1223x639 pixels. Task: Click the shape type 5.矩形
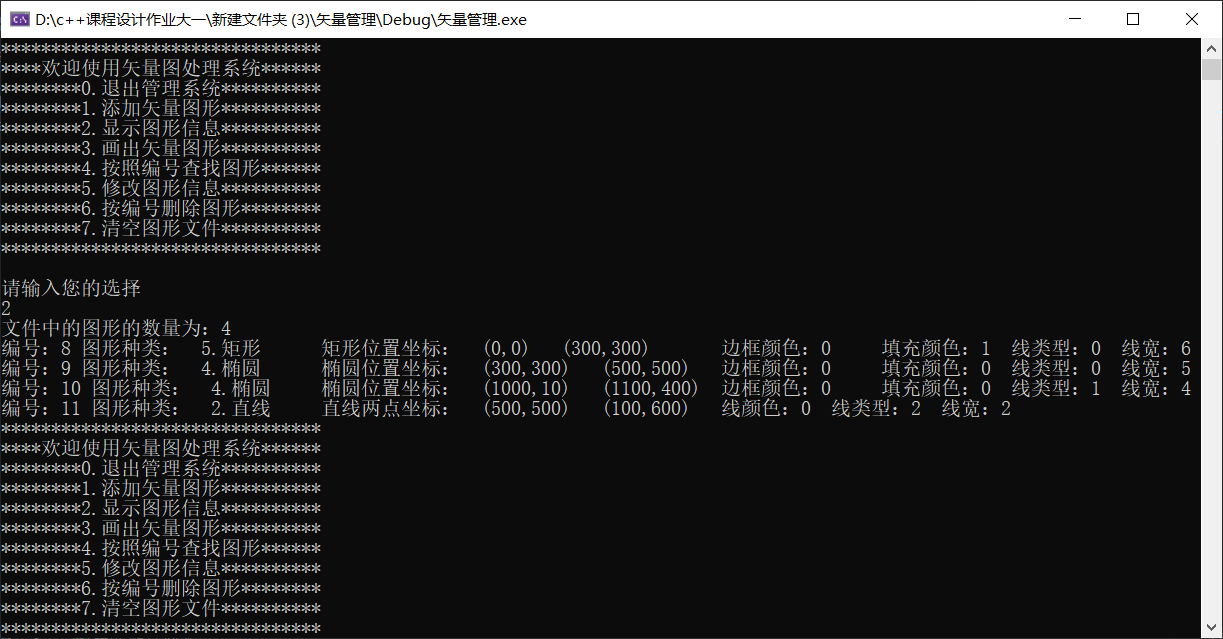[231, 349]
